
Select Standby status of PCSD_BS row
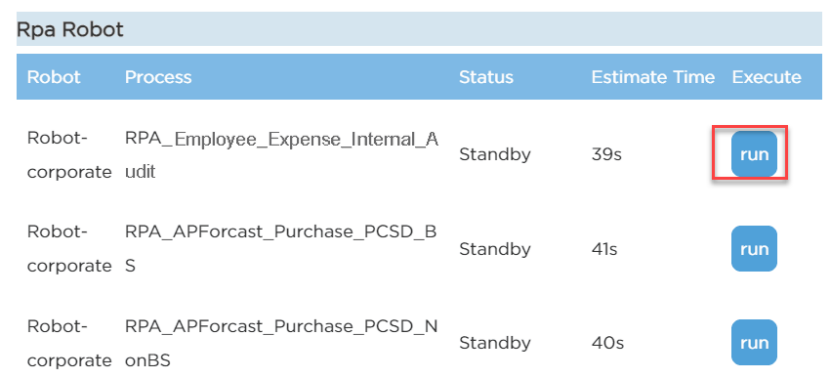coord(494,249)
